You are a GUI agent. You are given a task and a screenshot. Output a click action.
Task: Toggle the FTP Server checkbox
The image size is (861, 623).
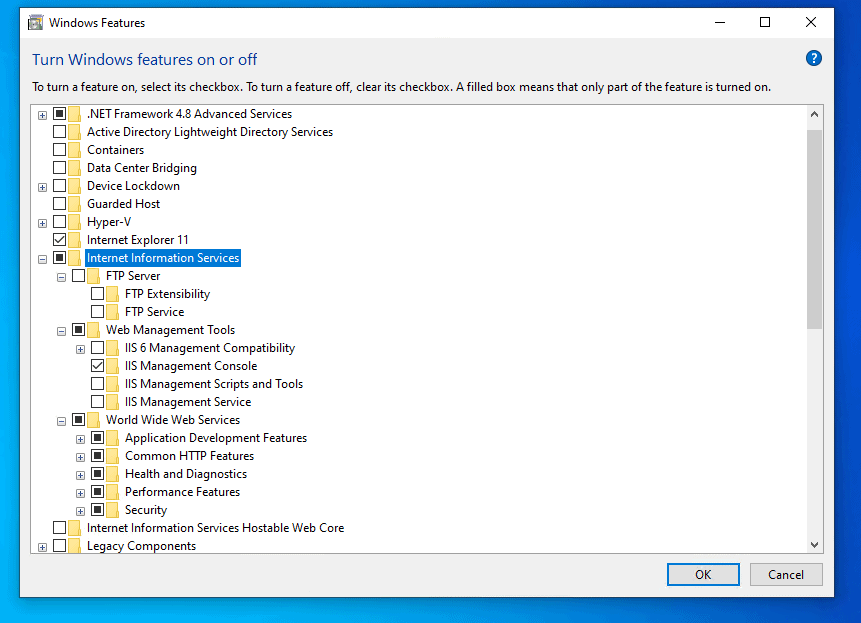click(x=79, y=276)
